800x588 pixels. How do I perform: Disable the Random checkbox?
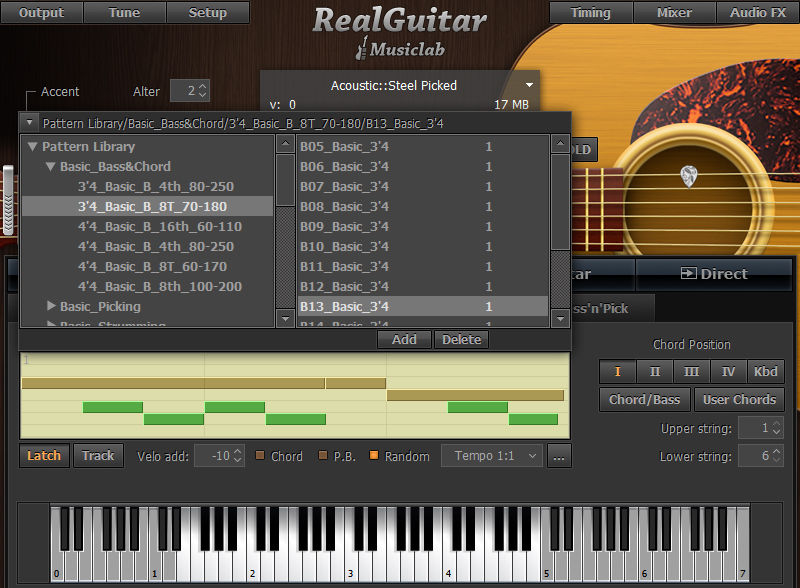pyautogui.click(x=374, y=455)
